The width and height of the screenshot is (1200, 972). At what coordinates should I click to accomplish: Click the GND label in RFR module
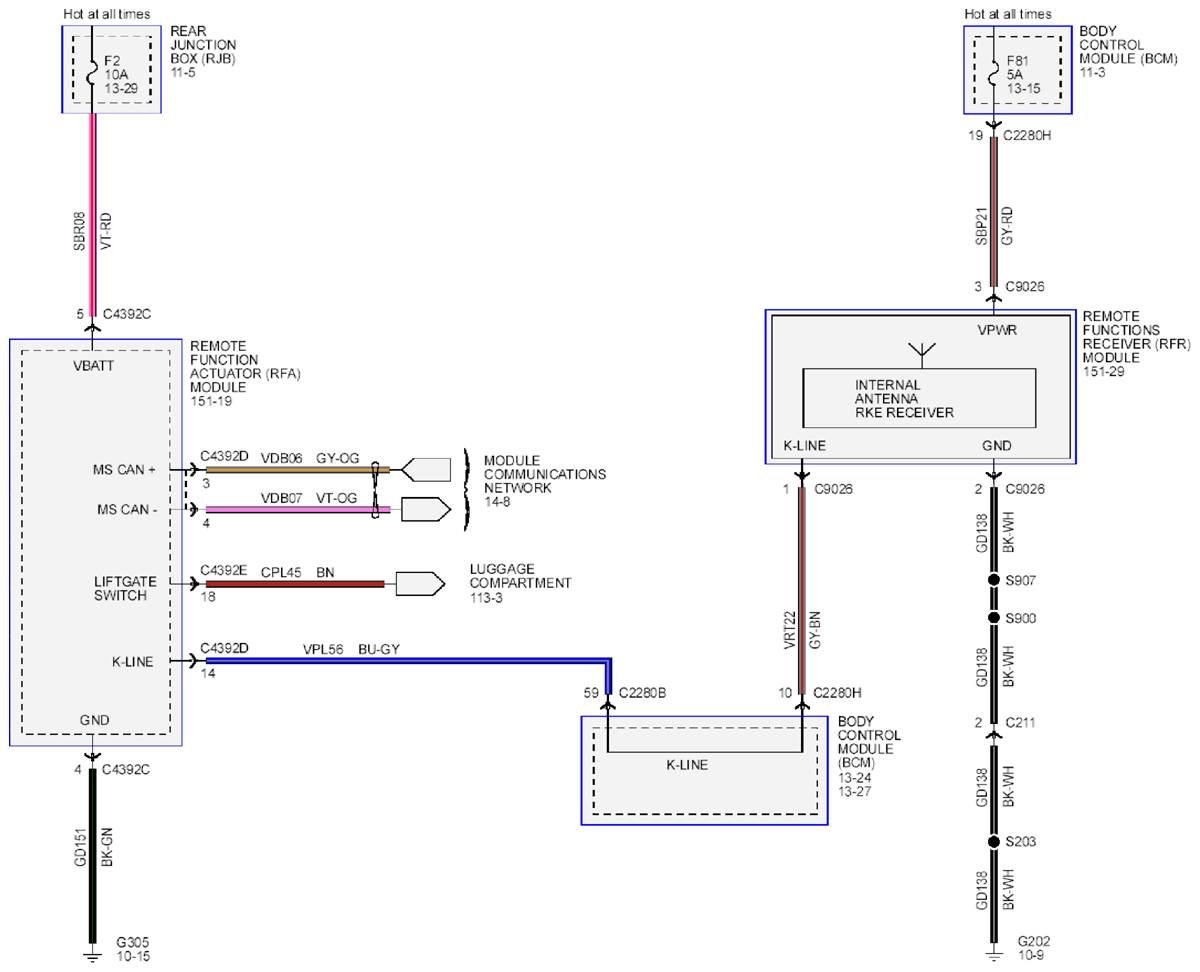[997, 447]
